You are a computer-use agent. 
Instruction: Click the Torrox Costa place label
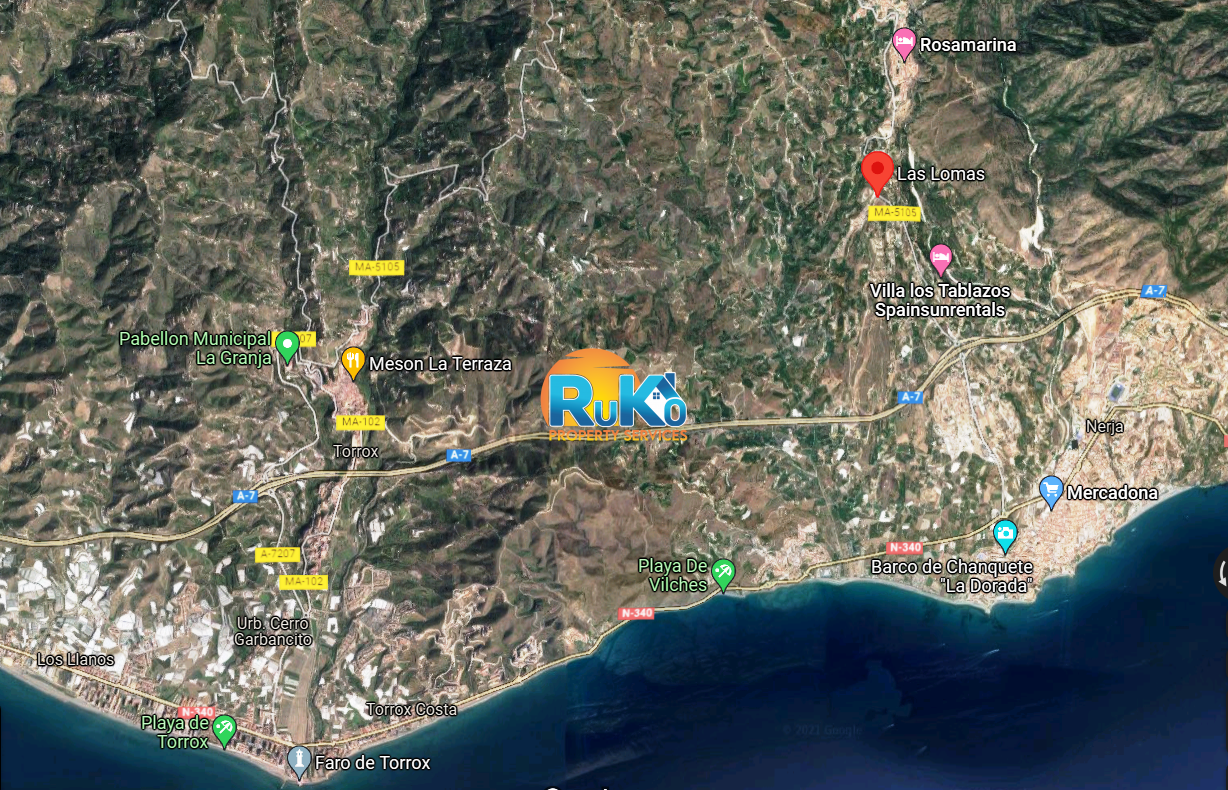412,709
